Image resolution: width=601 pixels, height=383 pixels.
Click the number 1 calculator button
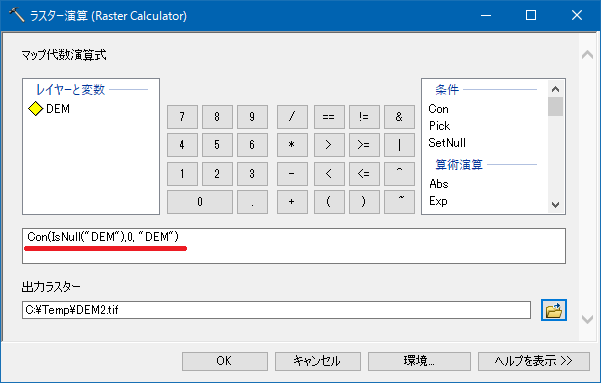pos(182,174)
